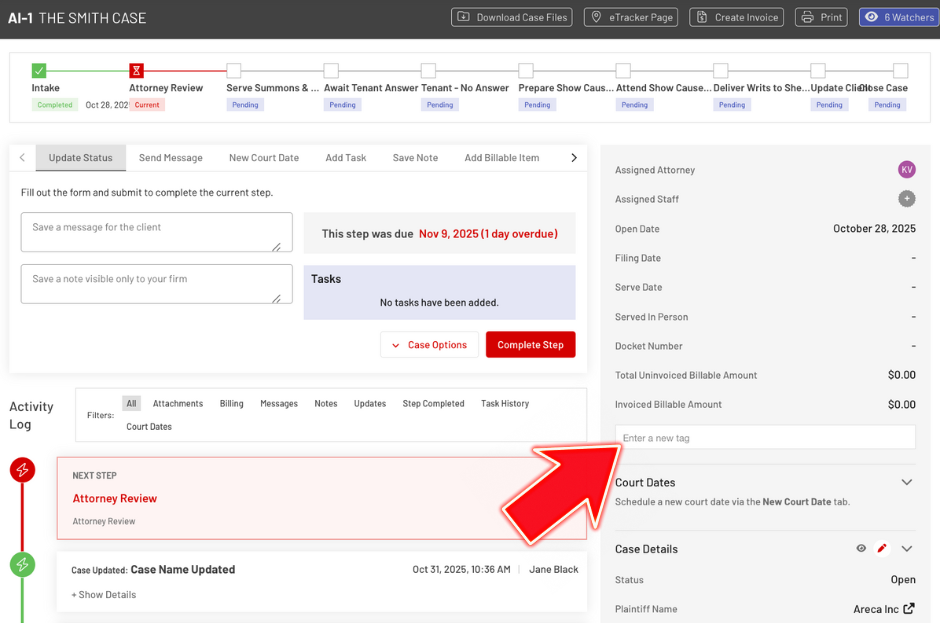Toggle the Case Details eye visibility icon

click(x=861, y=549)
